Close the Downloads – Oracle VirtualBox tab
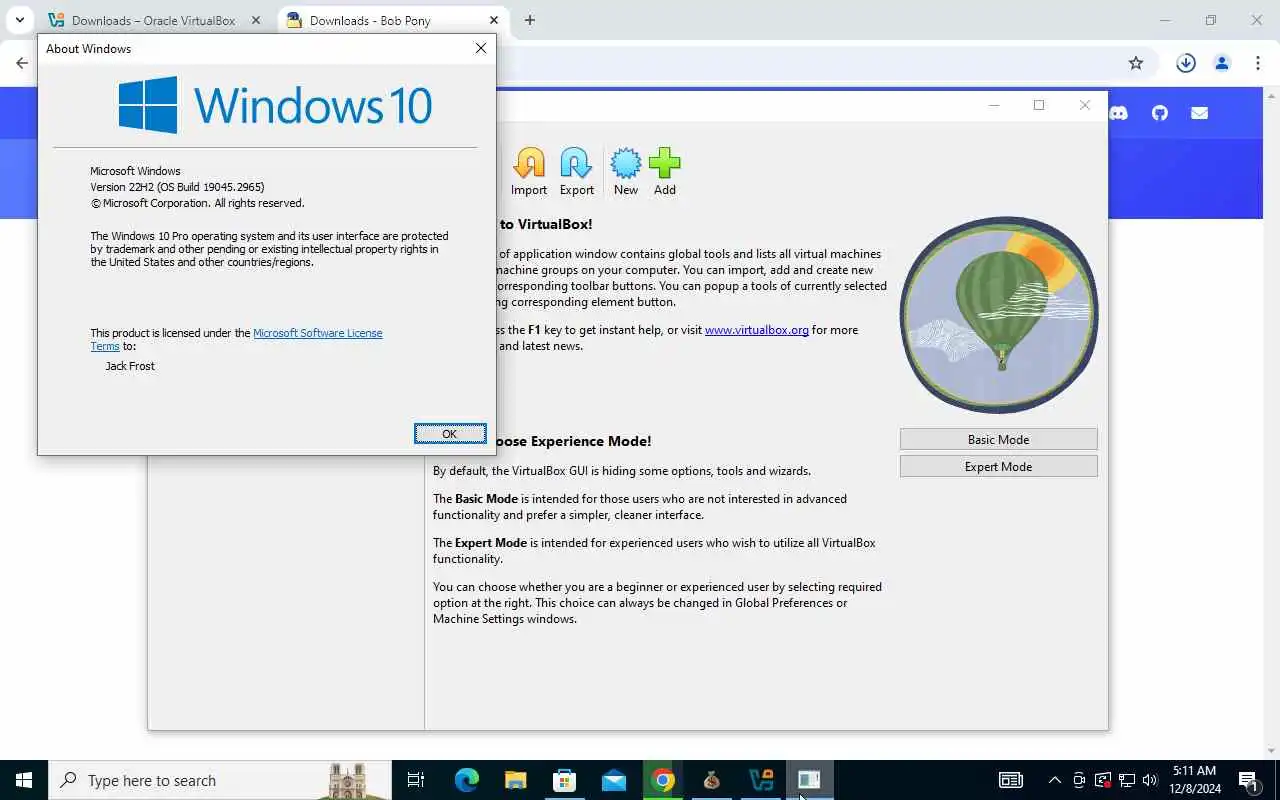The image size is (1280, 800). click(256, 20)
